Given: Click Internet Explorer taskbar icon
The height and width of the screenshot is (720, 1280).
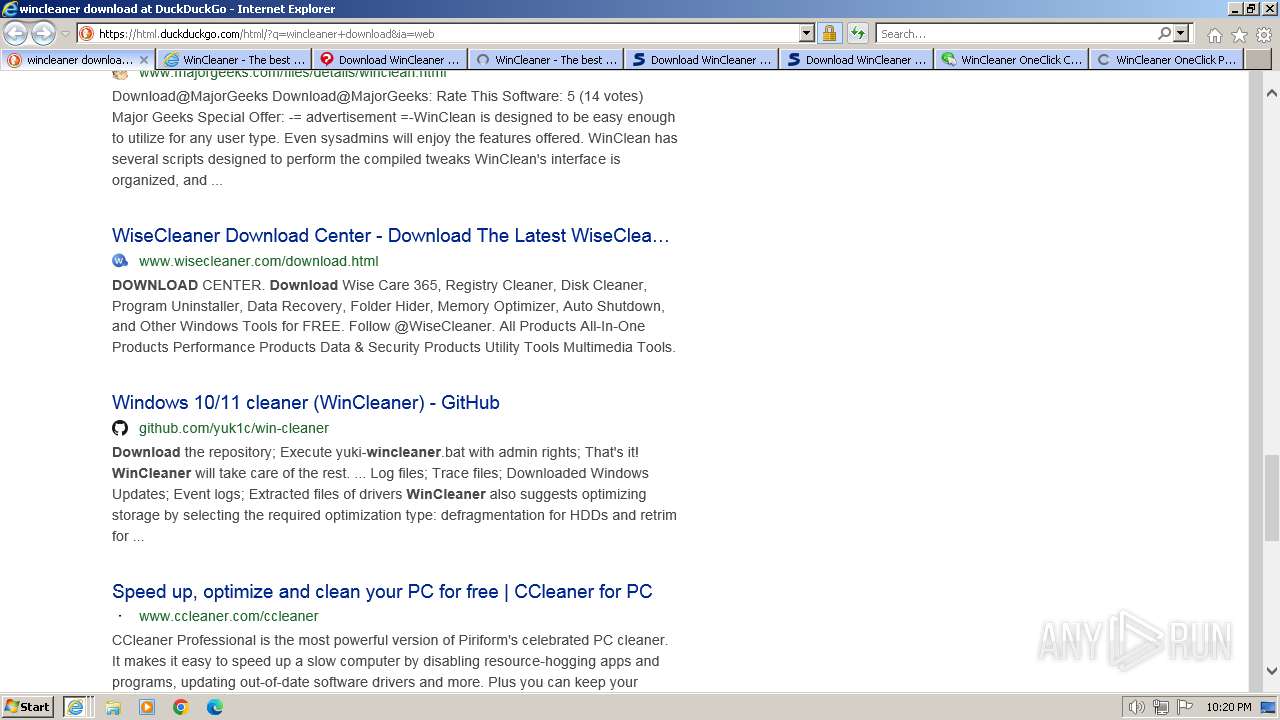Looking at the screenshot, I should pos(75,707).
